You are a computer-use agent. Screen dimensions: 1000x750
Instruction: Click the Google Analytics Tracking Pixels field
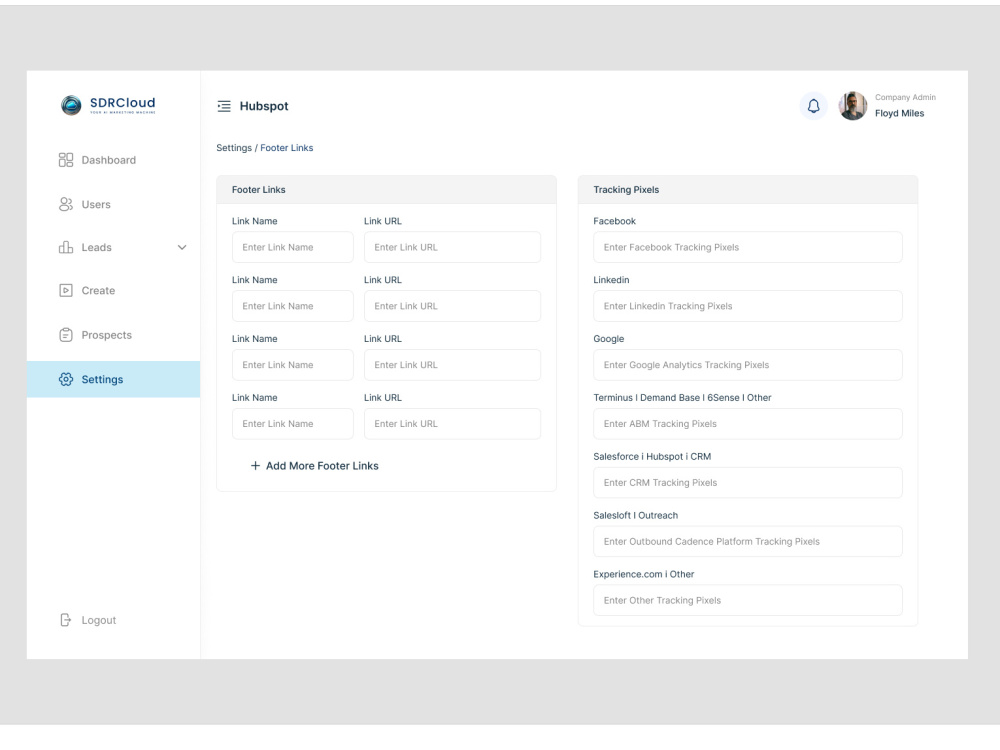pos(747,365)
